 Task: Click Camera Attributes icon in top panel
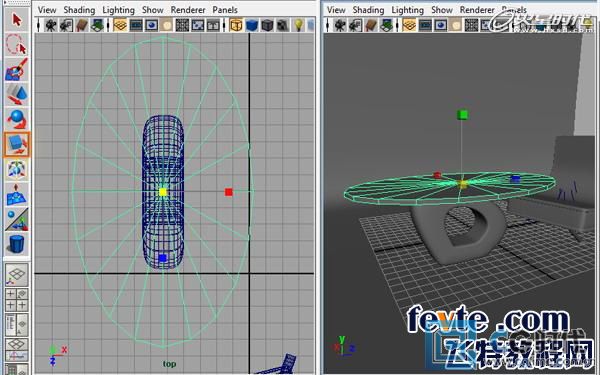tap(66, 26)
